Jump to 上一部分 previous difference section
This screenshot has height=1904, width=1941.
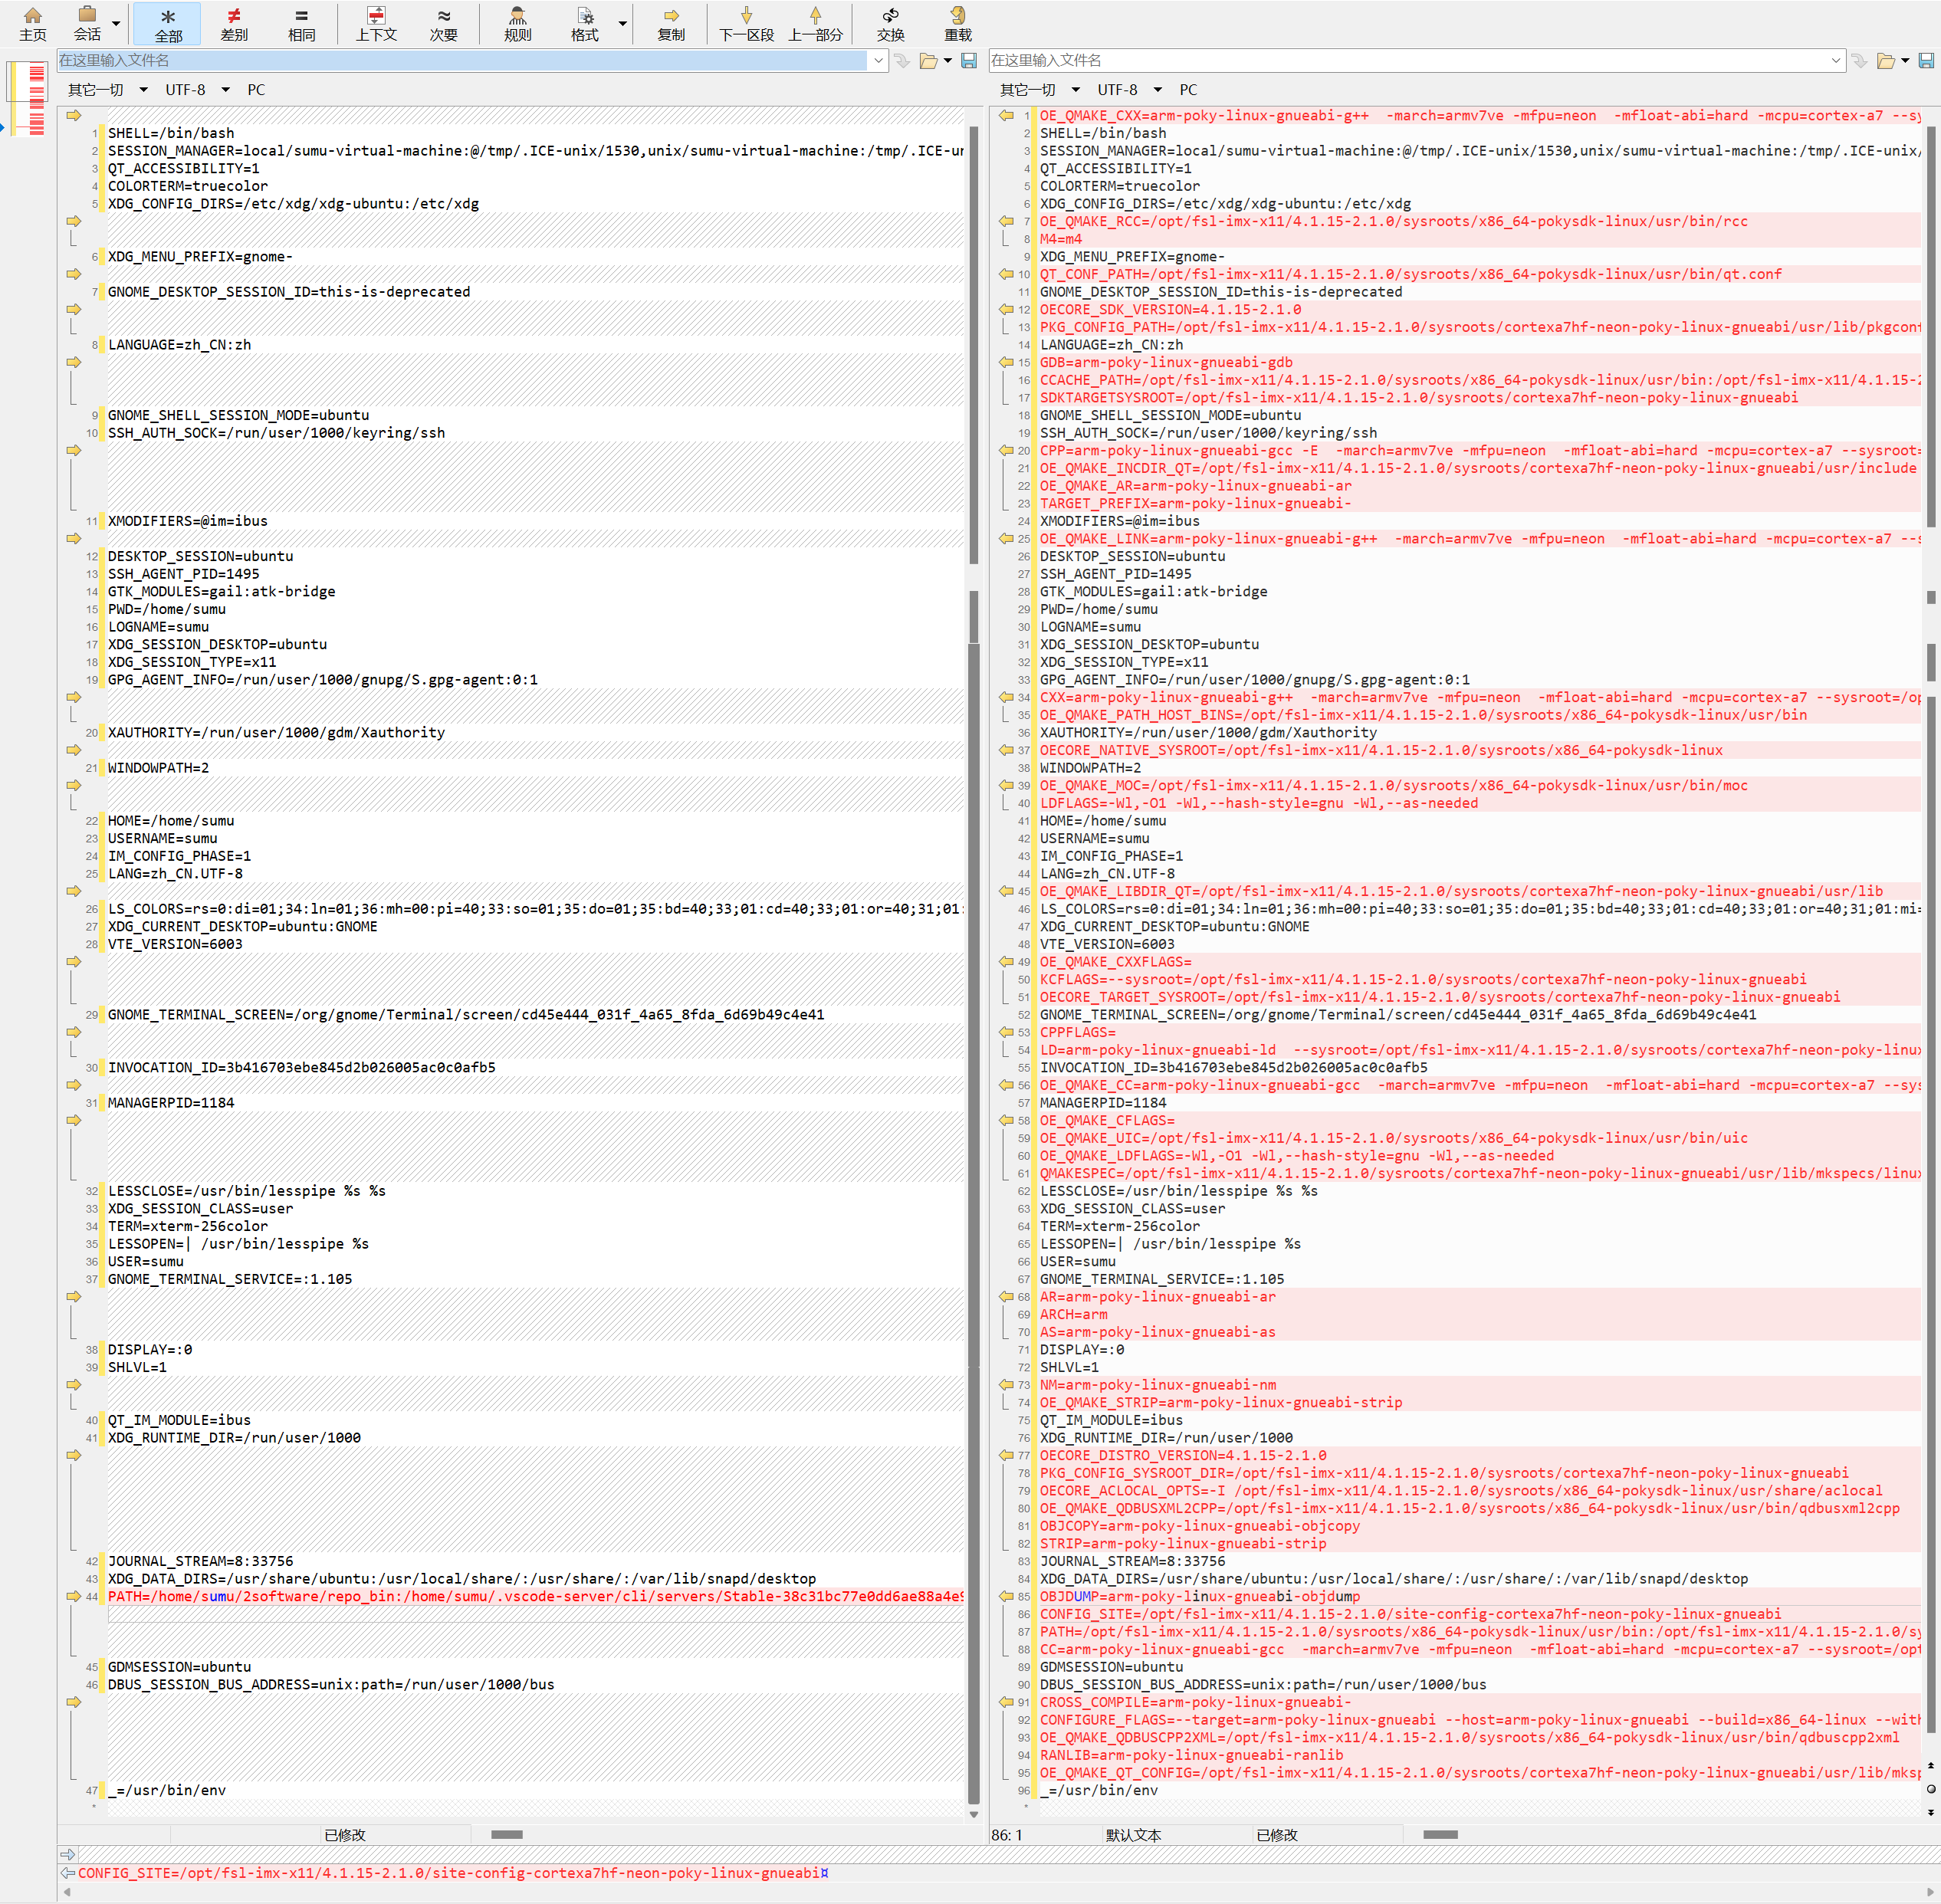coord(815,24)
